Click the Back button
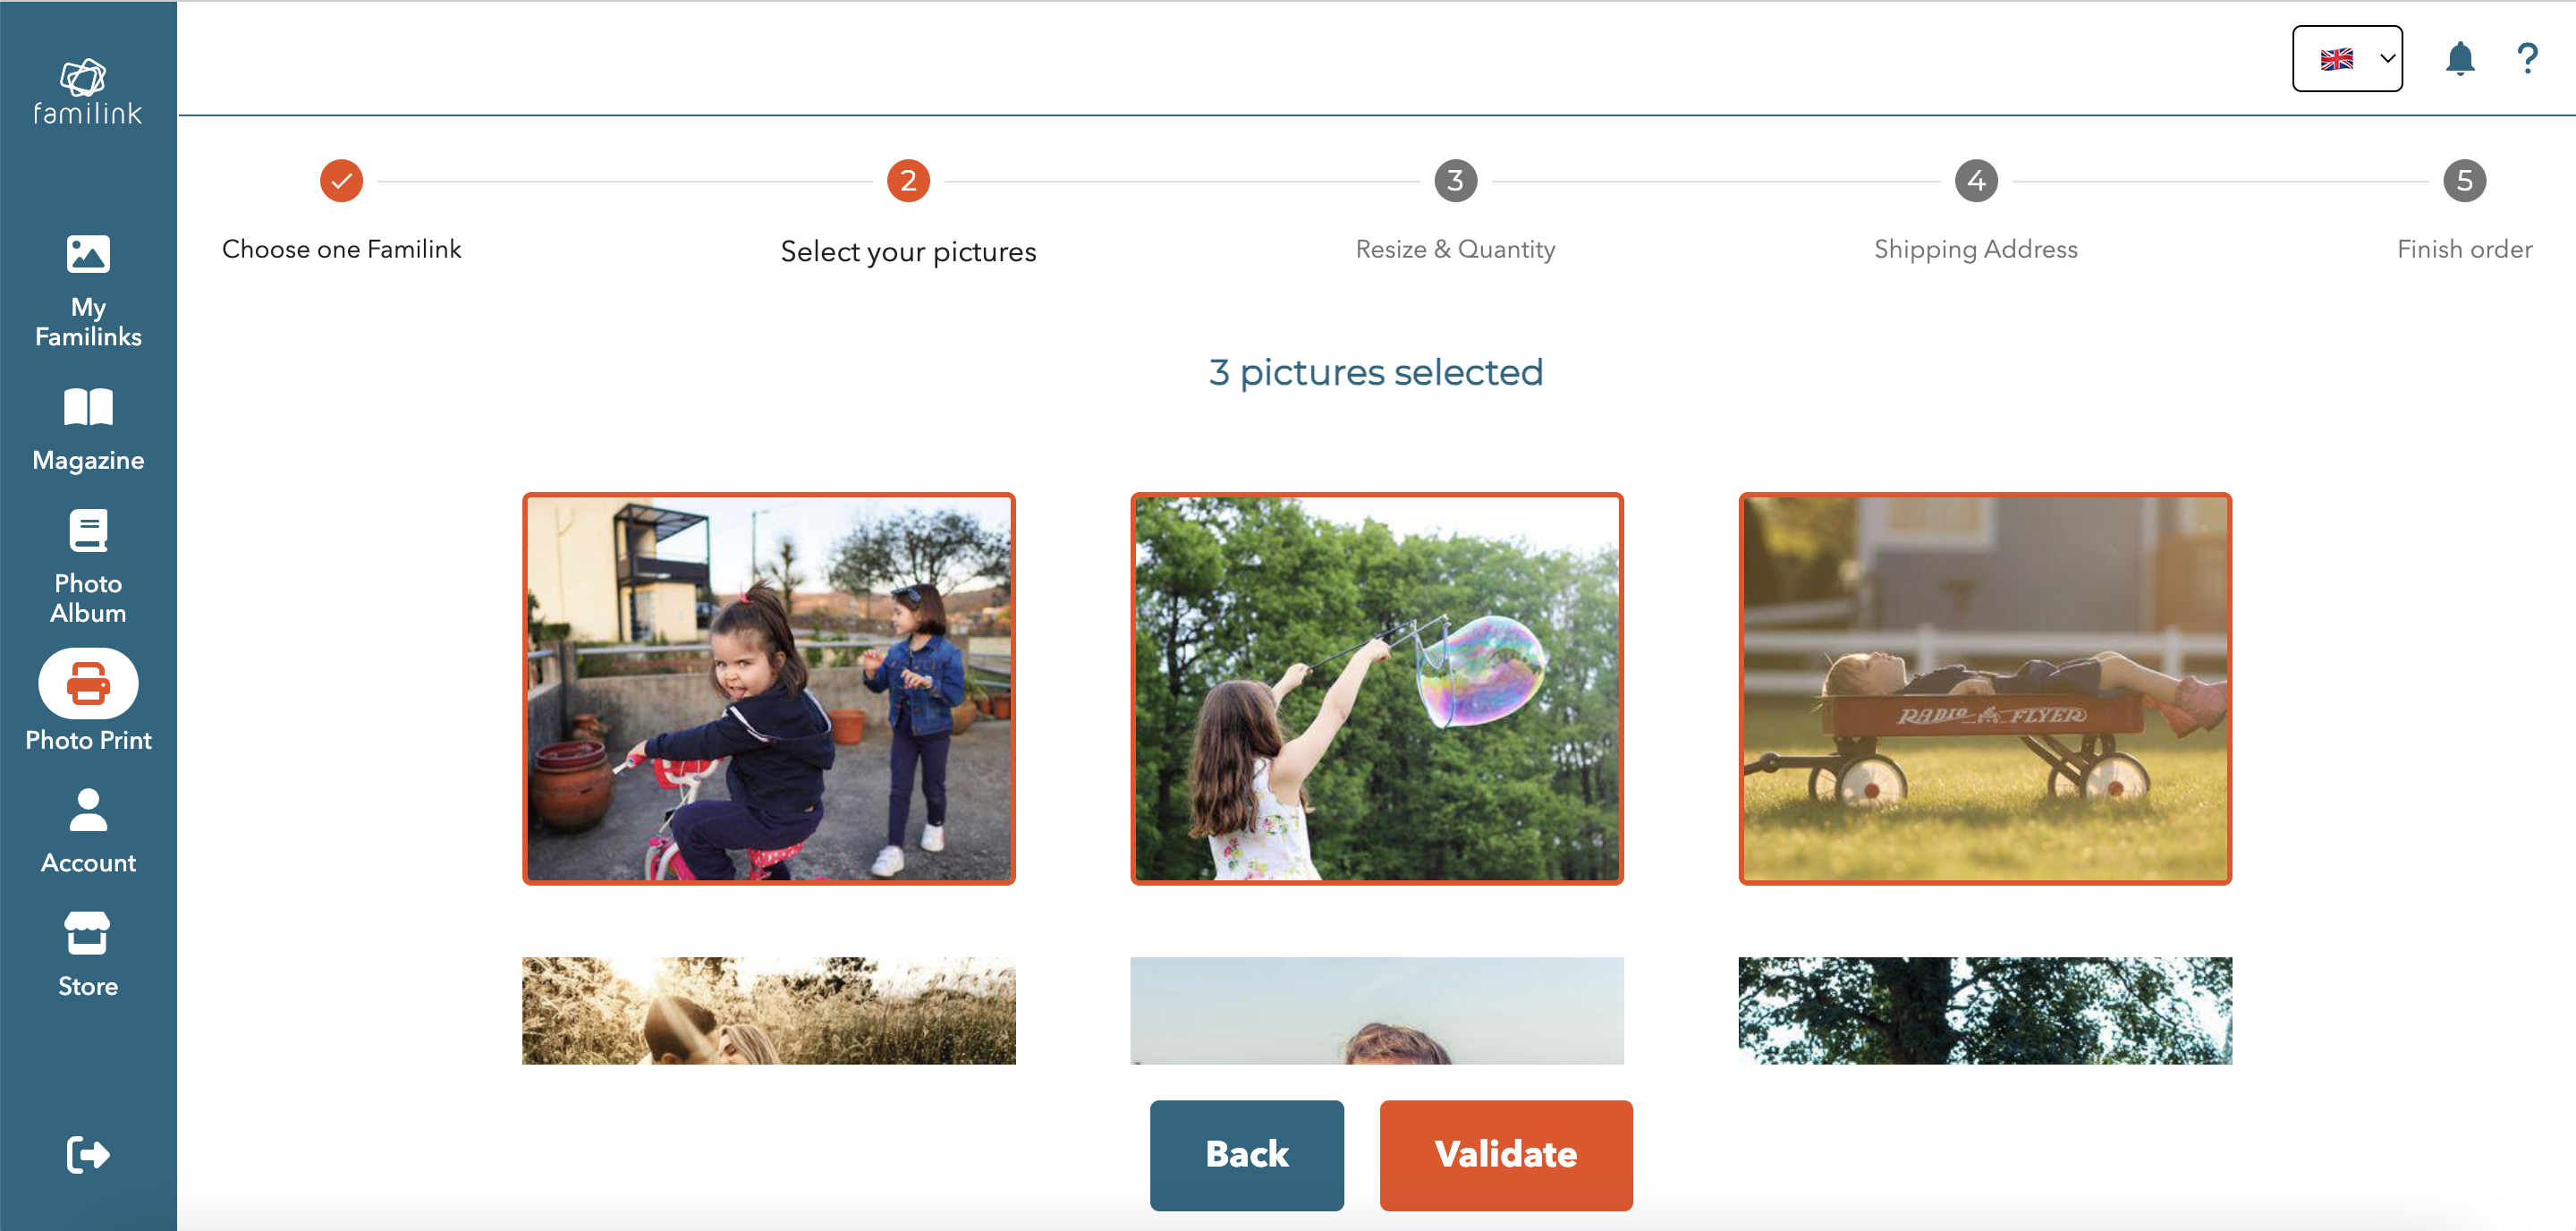2576x1231 pixels. tap(1246, 1154)
